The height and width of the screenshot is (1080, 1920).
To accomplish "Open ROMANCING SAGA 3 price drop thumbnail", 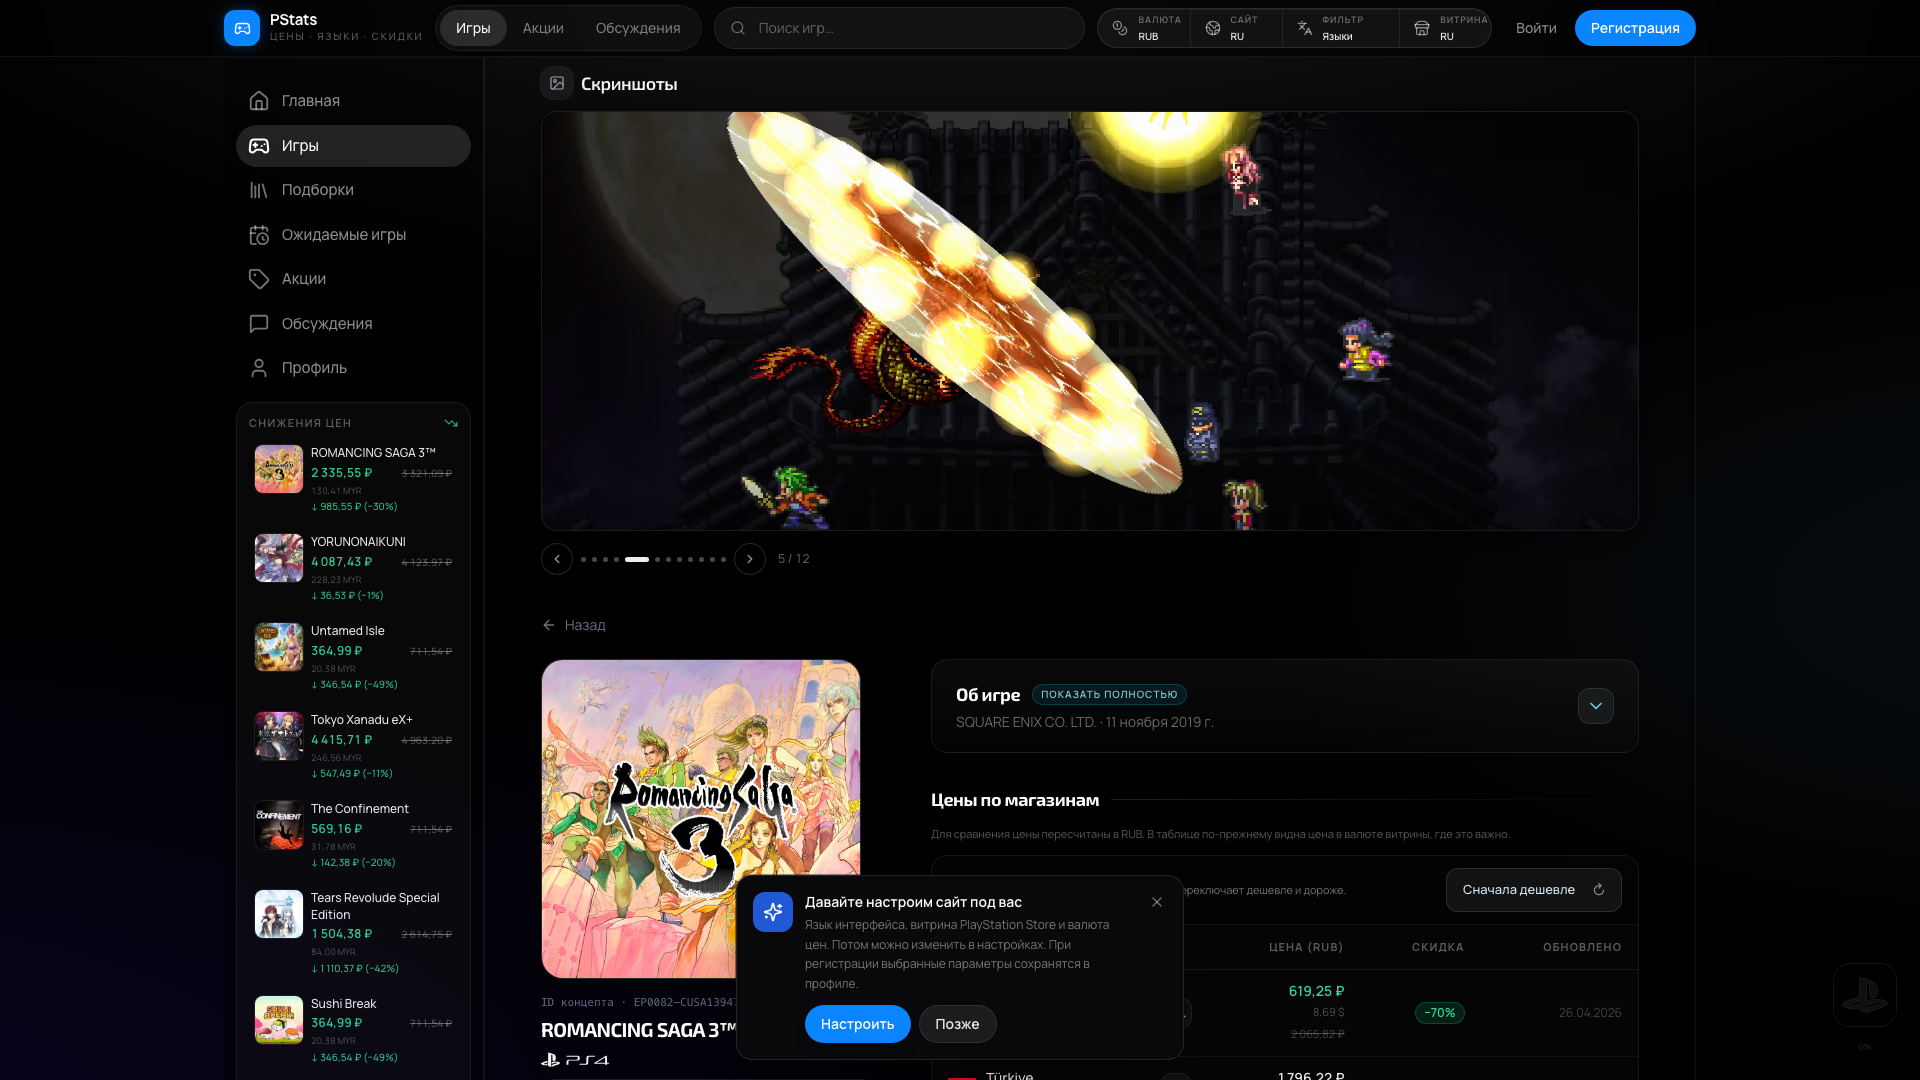I will click(x=279, y=469).
